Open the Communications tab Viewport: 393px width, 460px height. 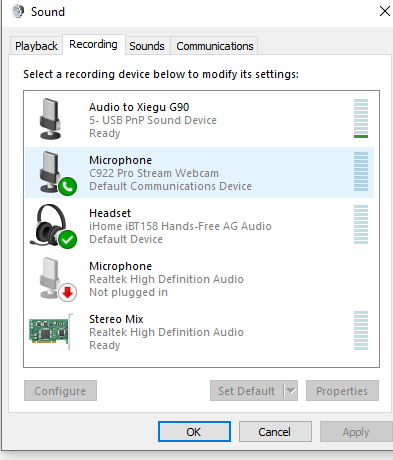[x=215, y=46]
